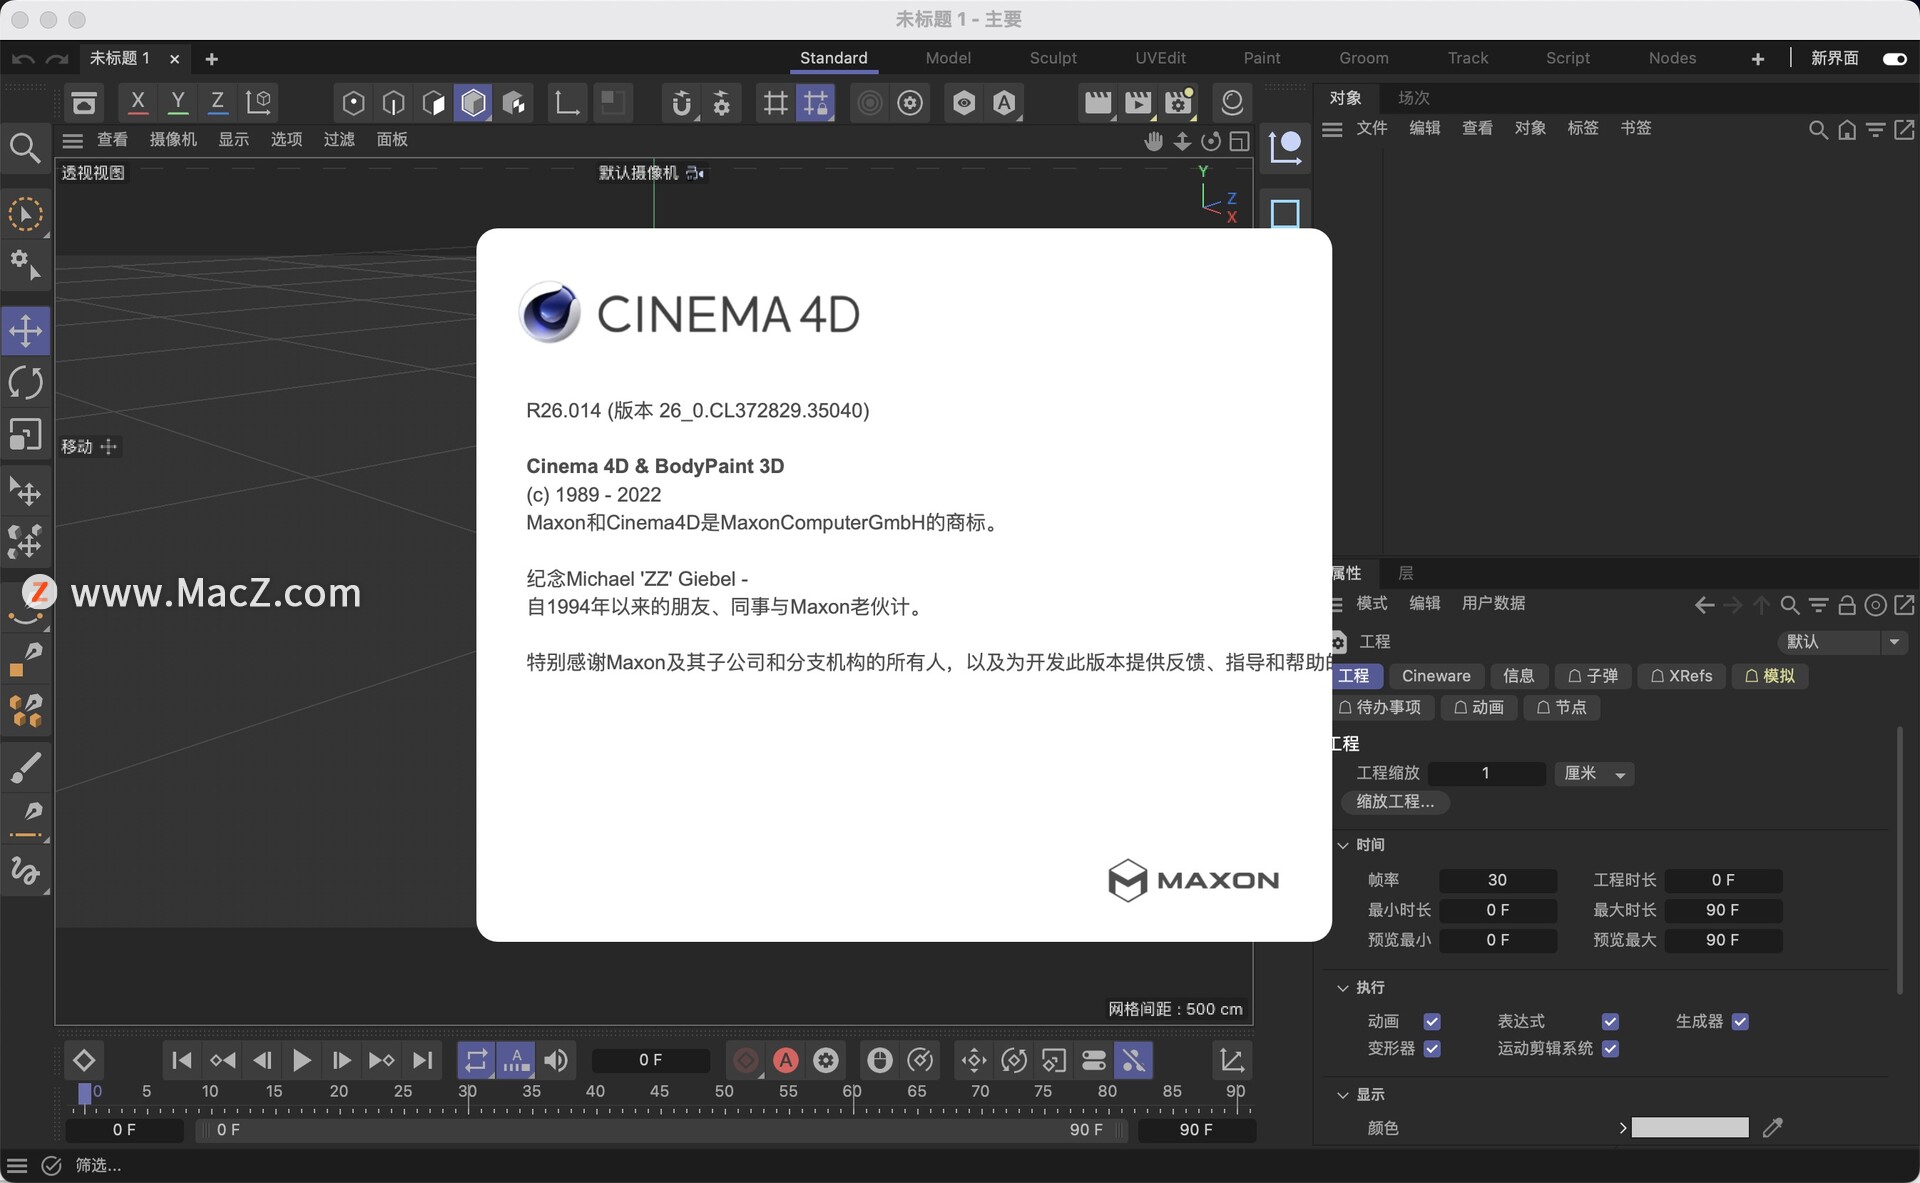Collapse the 执行 section
Viewport: 1920px width, 1183px height.
coord(1343,988)
